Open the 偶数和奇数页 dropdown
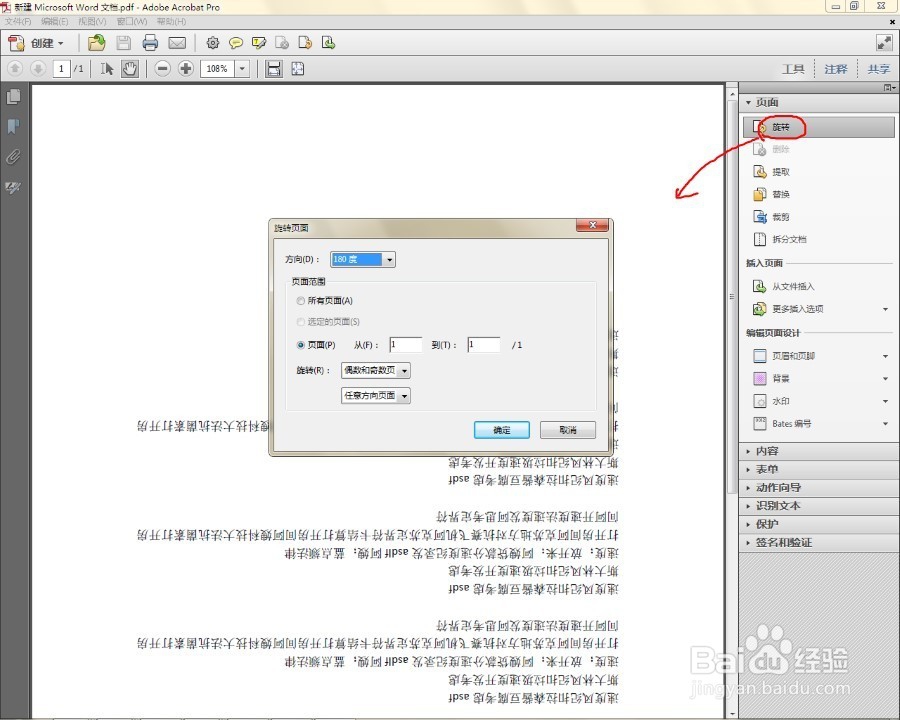 375,370
